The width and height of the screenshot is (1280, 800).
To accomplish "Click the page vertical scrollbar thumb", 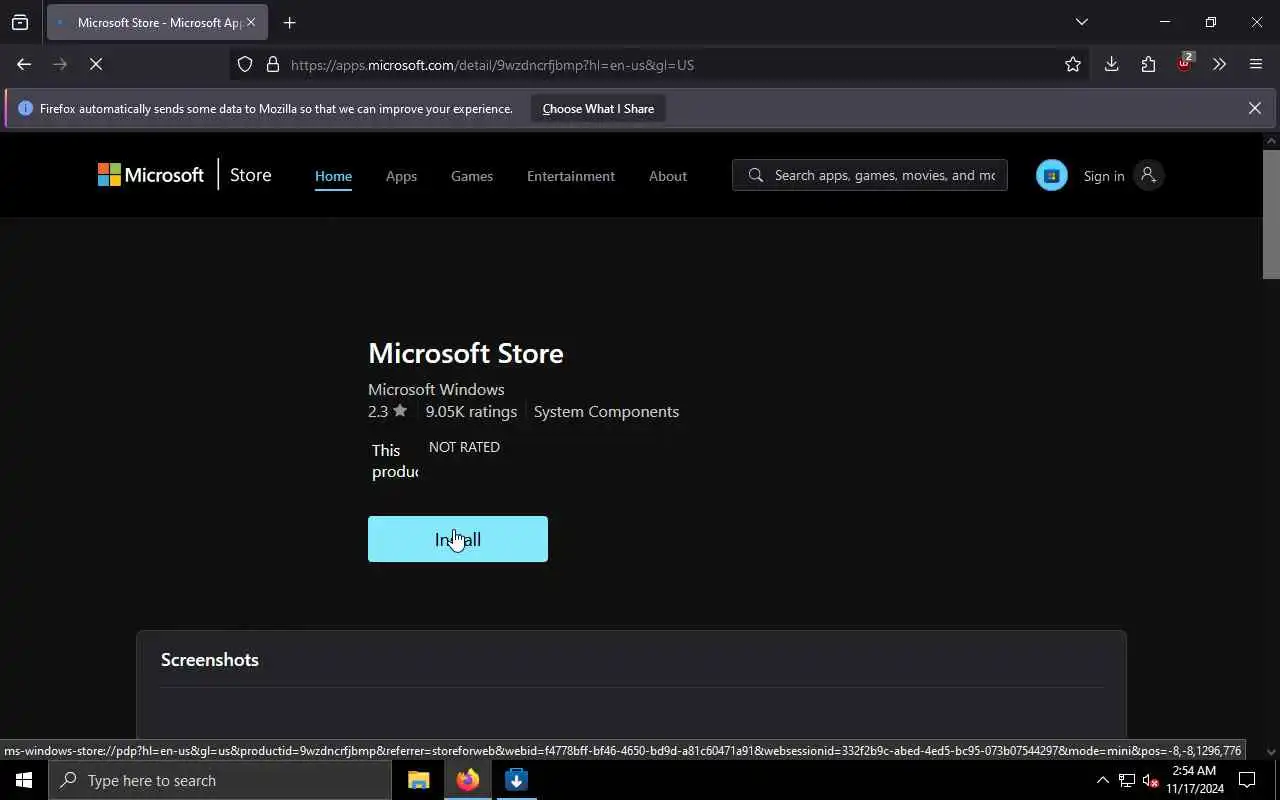I will 1271,214.
